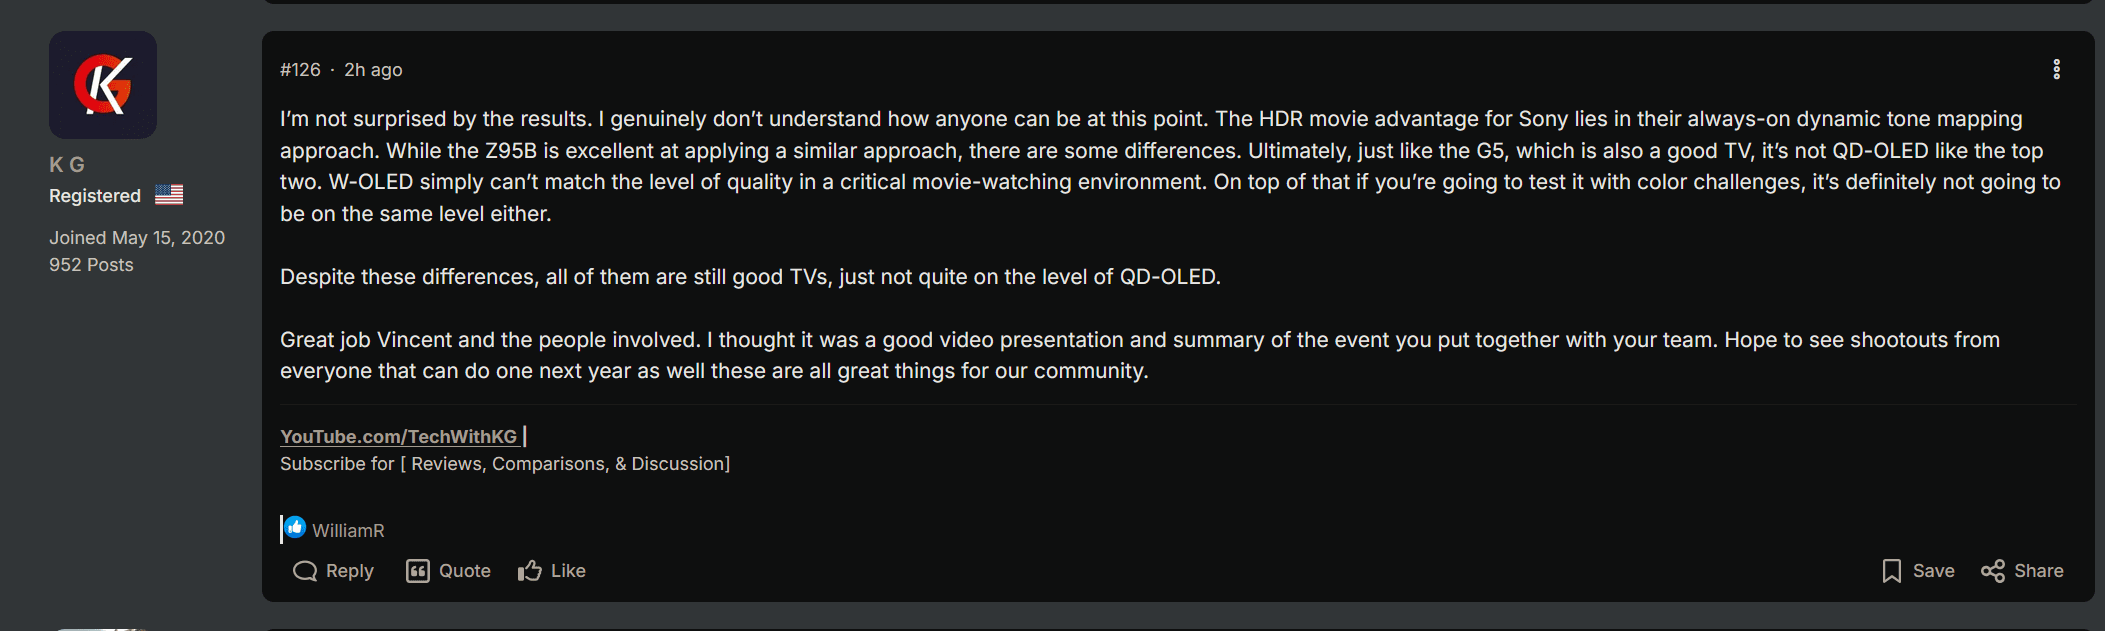The width and height of the screenshot is (2105, 631).
Task: Click the blue thumbs-up reaction badge
Action: pyautogui.click(x=295, y=528)
